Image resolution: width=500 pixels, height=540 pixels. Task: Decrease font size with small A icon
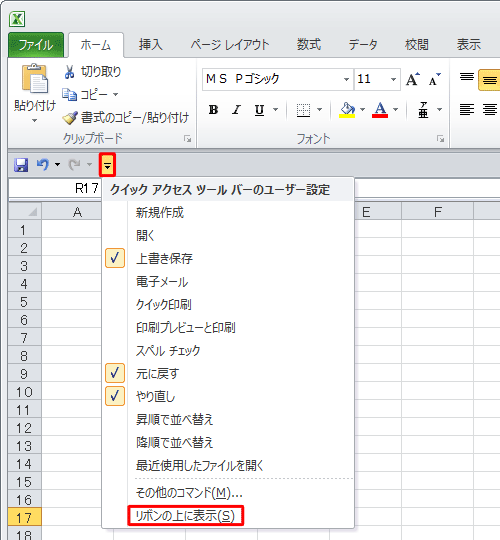(434, 80)
